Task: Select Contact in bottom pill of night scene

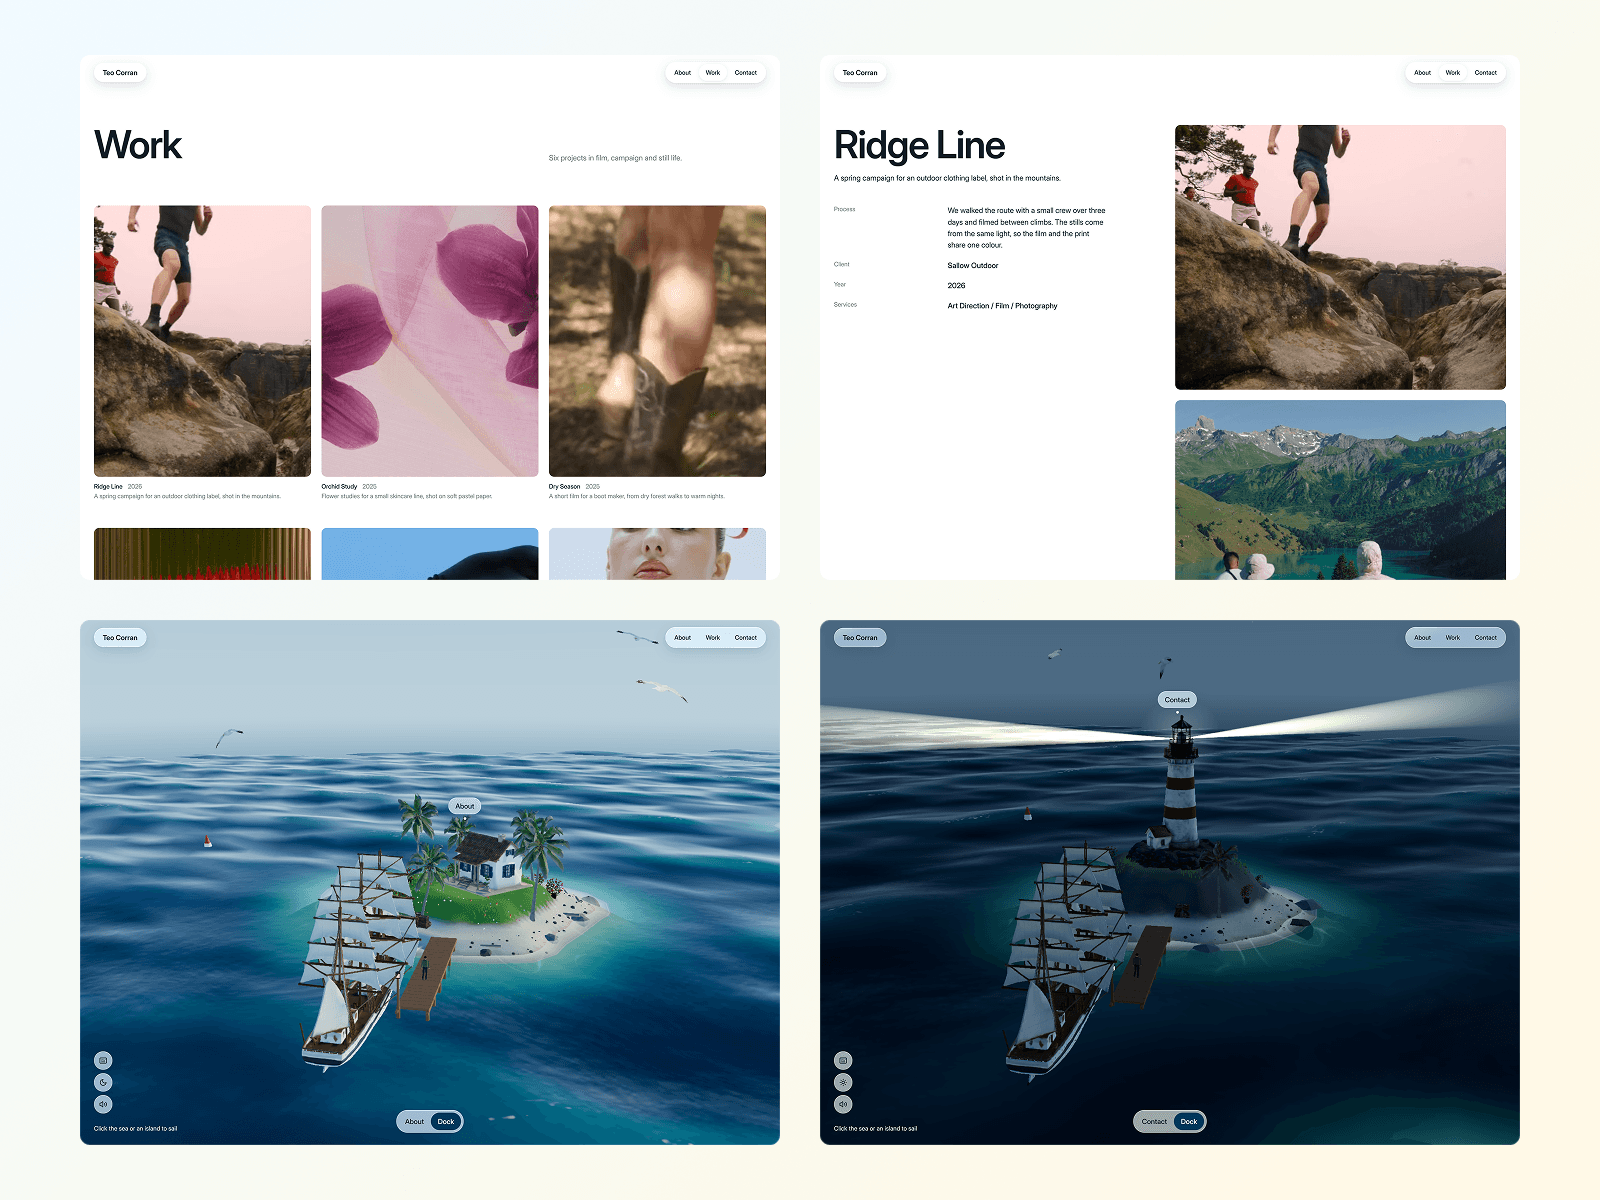Action: [x=1154, y=1121]
